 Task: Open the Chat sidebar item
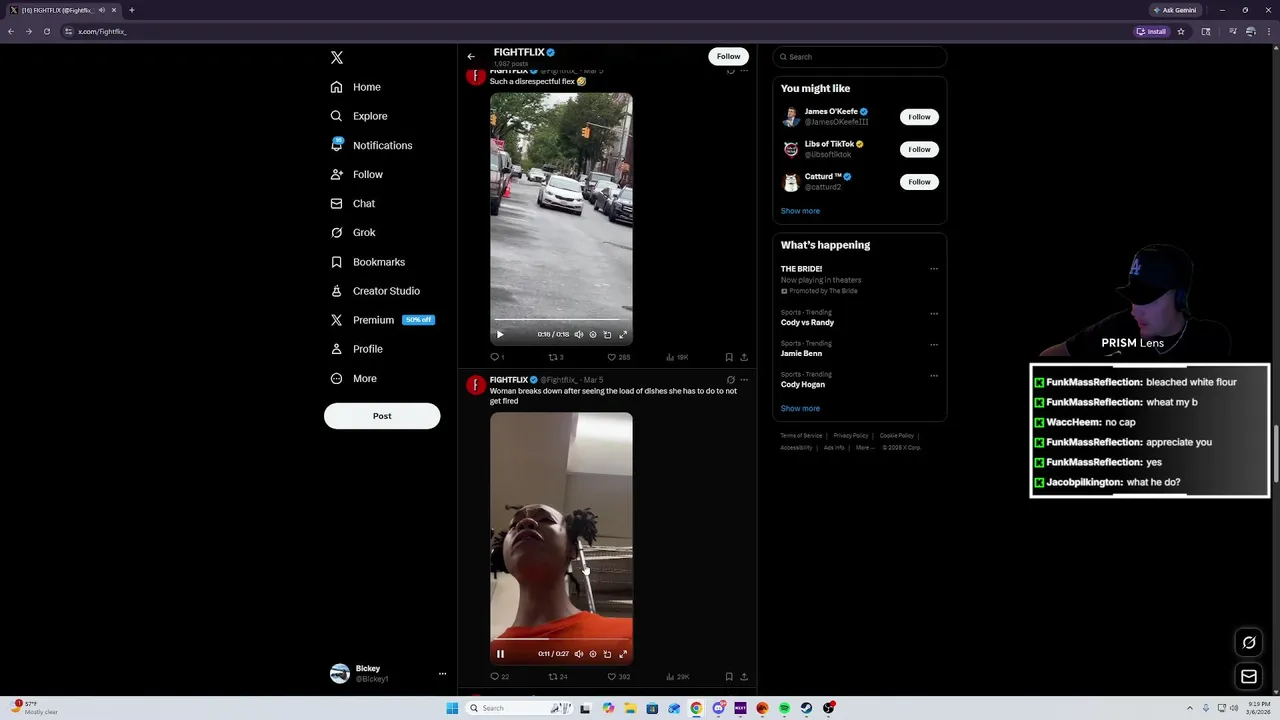click(353, 203)
